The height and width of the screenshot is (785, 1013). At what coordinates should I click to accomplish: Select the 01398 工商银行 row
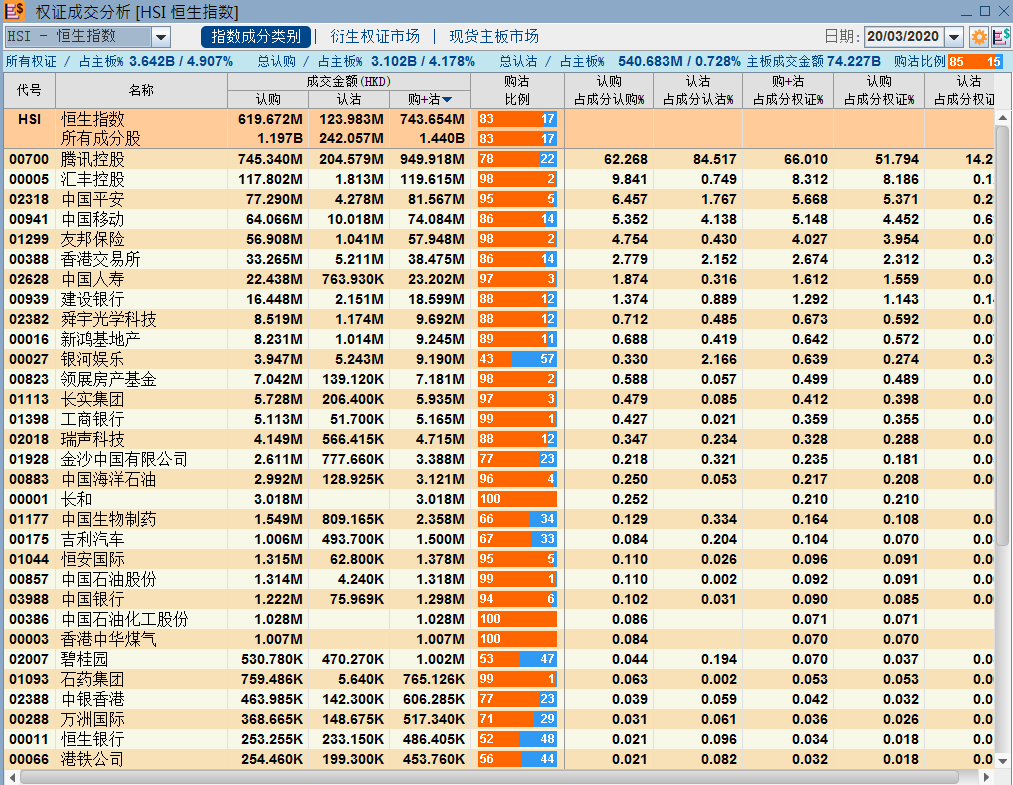(x=499, y=419)
